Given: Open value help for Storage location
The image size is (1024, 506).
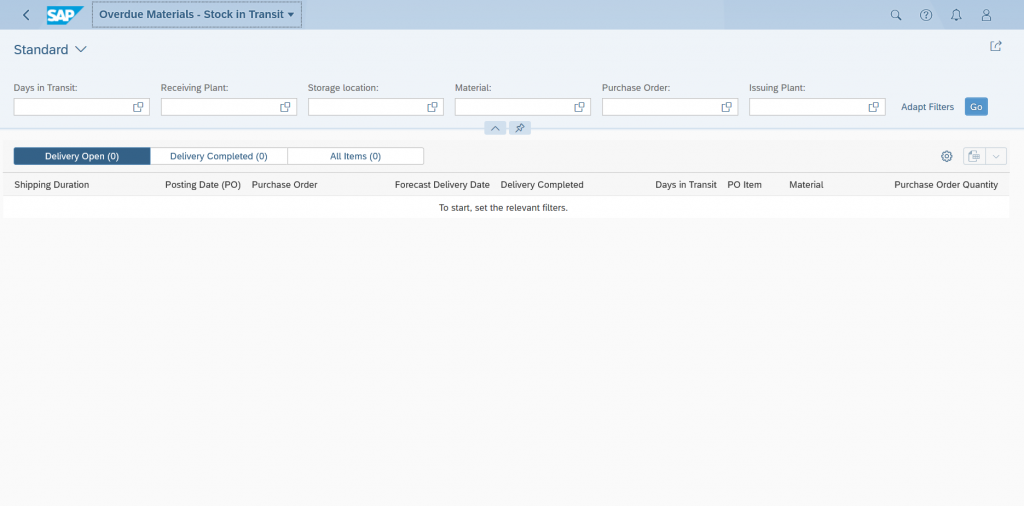Looking at the screenshot, I should (x=432, y=107).
